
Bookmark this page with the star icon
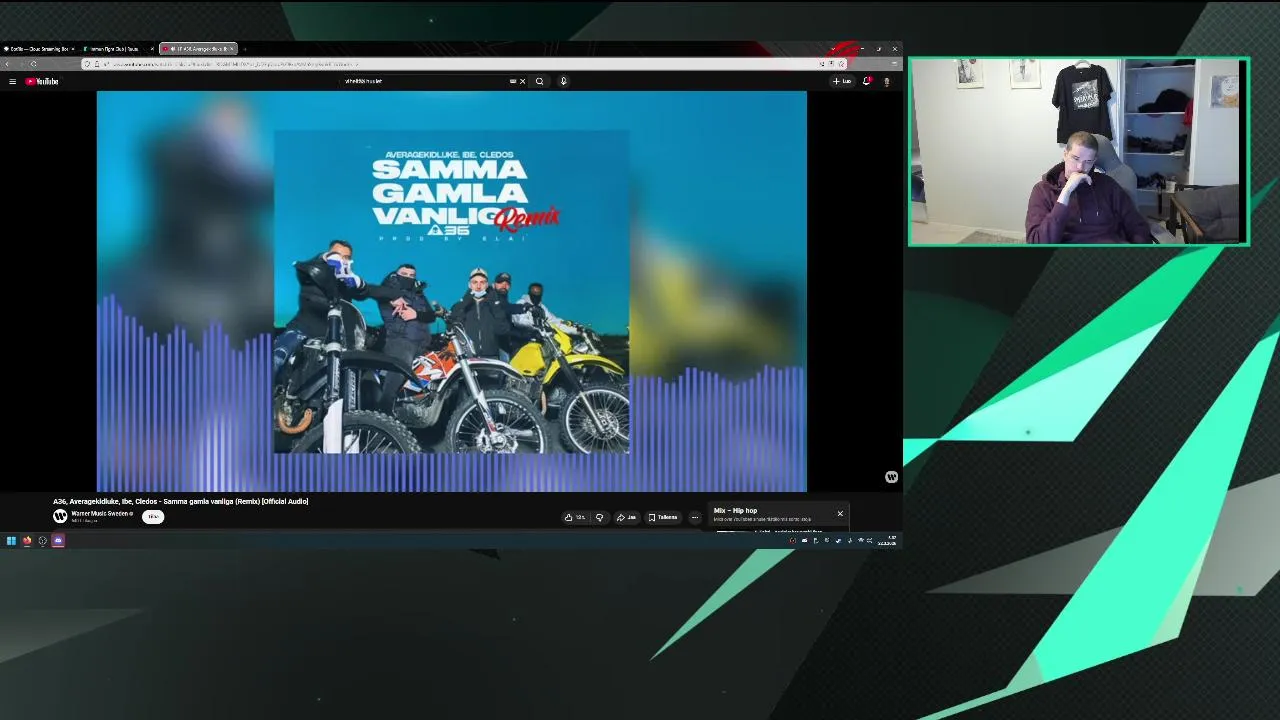click(841, 64)
